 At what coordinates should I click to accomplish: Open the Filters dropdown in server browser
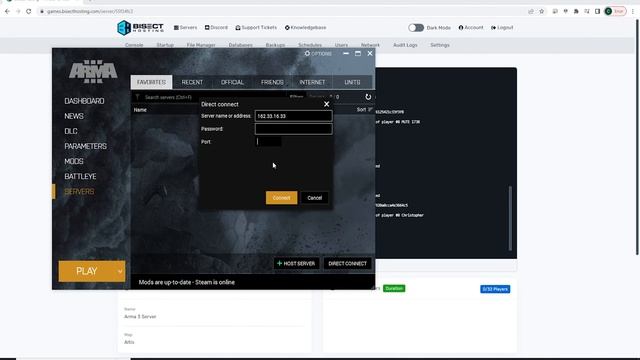[297, 97]
